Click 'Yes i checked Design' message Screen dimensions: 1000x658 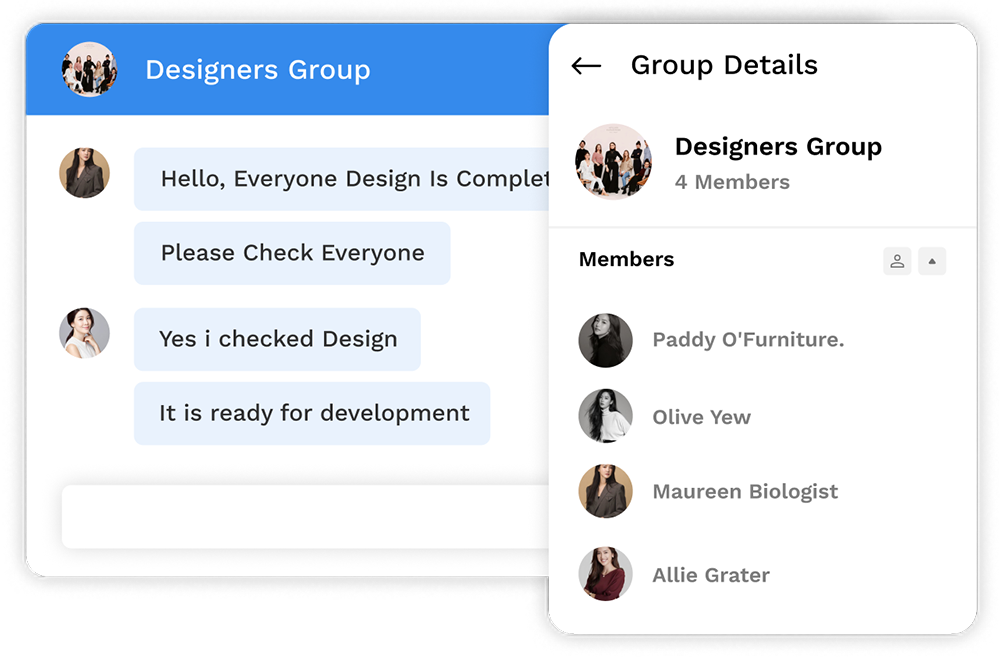tap(277, 339)
